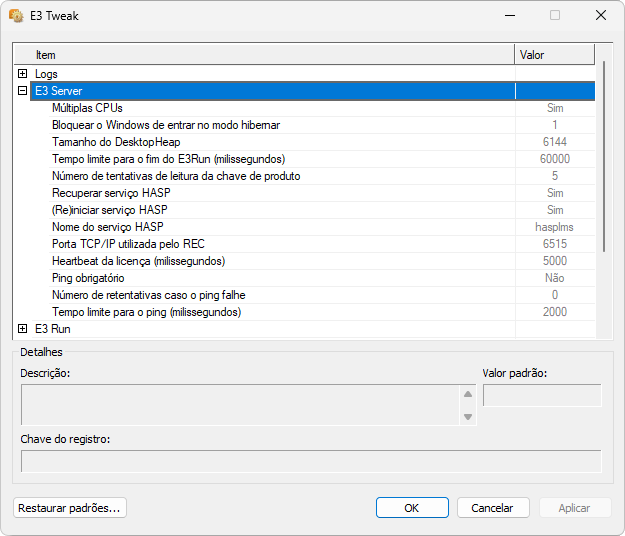625x536 pixels.
Task: Select Nome do serviço HASP row
Action: pyautogui.click(x=107, y=227)
